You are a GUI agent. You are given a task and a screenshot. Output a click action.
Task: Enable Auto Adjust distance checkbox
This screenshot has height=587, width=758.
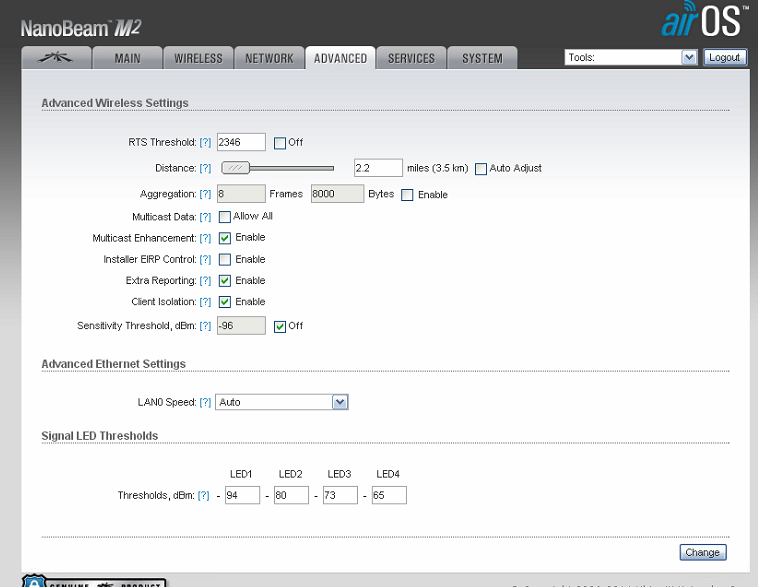coord(481,168)
